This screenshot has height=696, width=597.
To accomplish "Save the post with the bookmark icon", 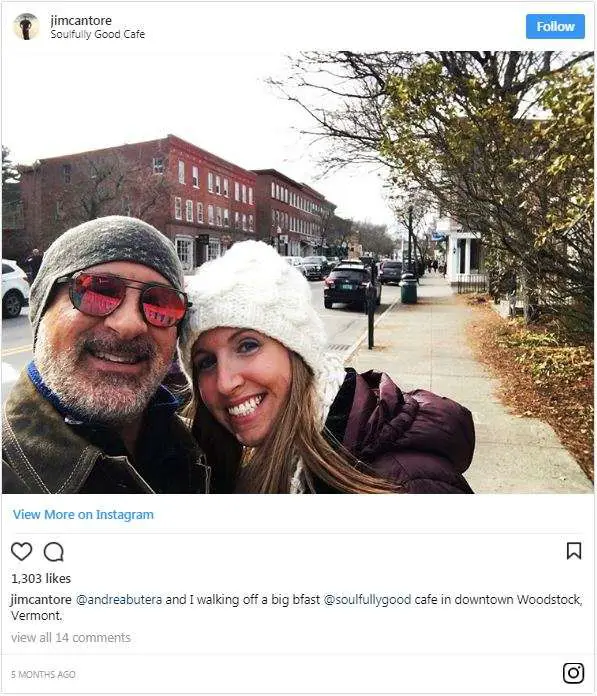I will click(573, 551).
